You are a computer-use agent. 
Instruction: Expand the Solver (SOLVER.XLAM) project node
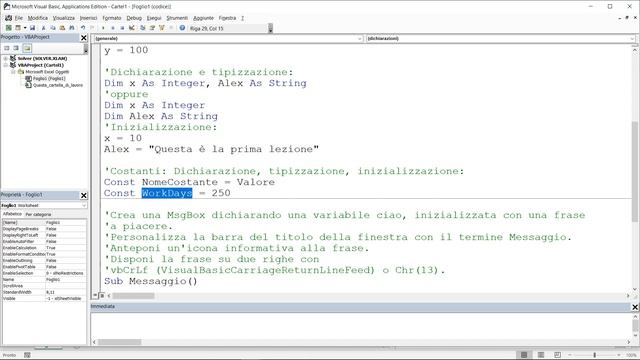(x=5, y=58)
